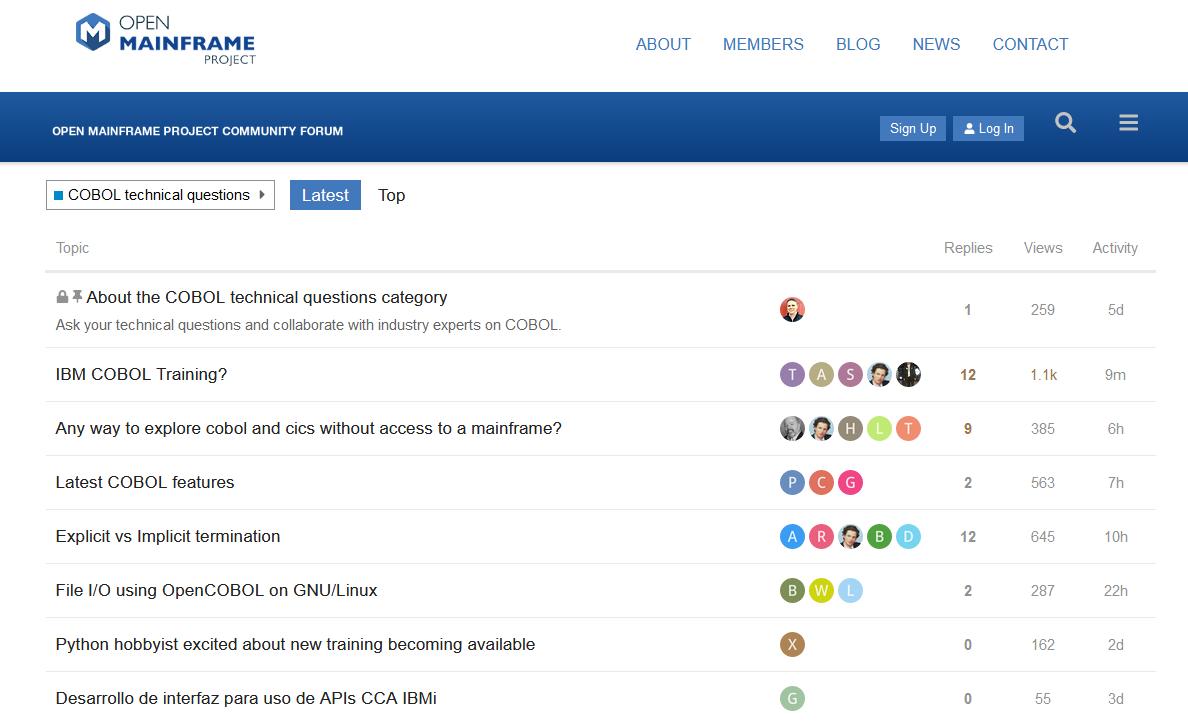Click green B avatar in Explicit vs Implicit row
This screenshot has height=721, width=1188.
(x=879, y=536)
